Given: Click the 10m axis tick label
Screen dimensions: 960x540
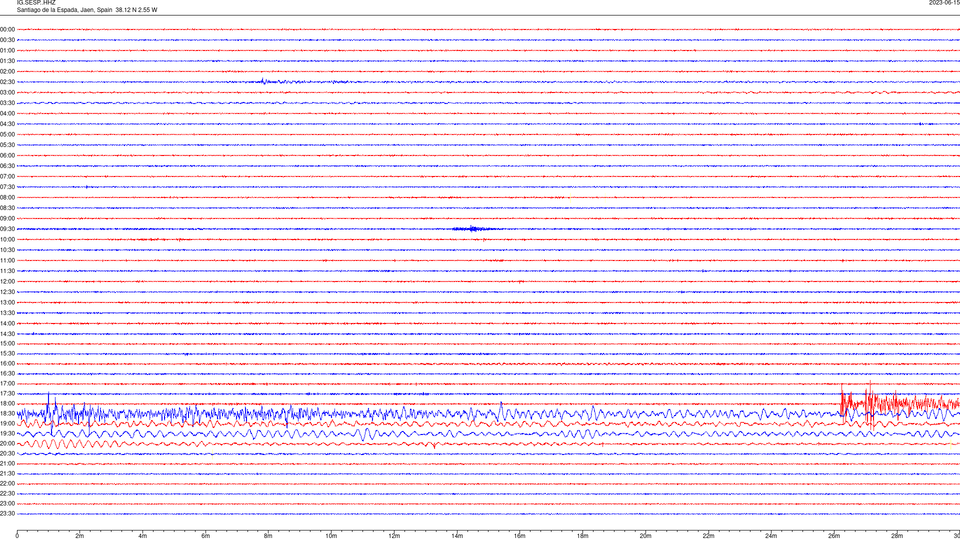Looking at the screenshot, I should click(331, 536).
